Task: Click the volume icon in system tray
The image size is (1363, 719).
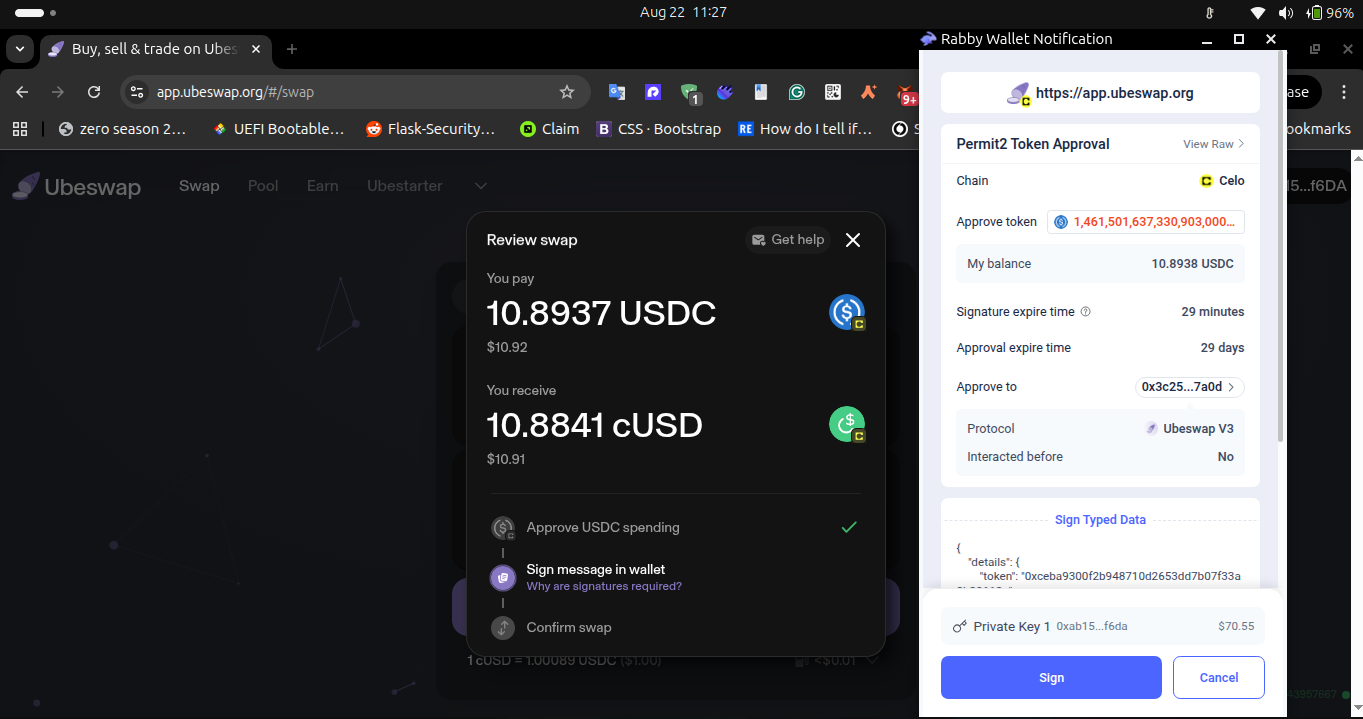Action: pos(1286,13)
